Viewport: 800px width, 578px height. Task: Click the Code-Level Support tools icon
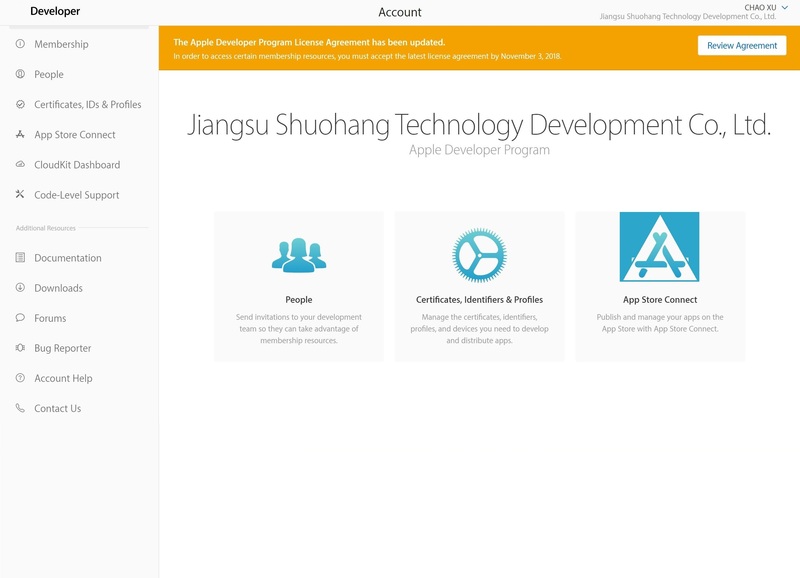coord(20,194)
